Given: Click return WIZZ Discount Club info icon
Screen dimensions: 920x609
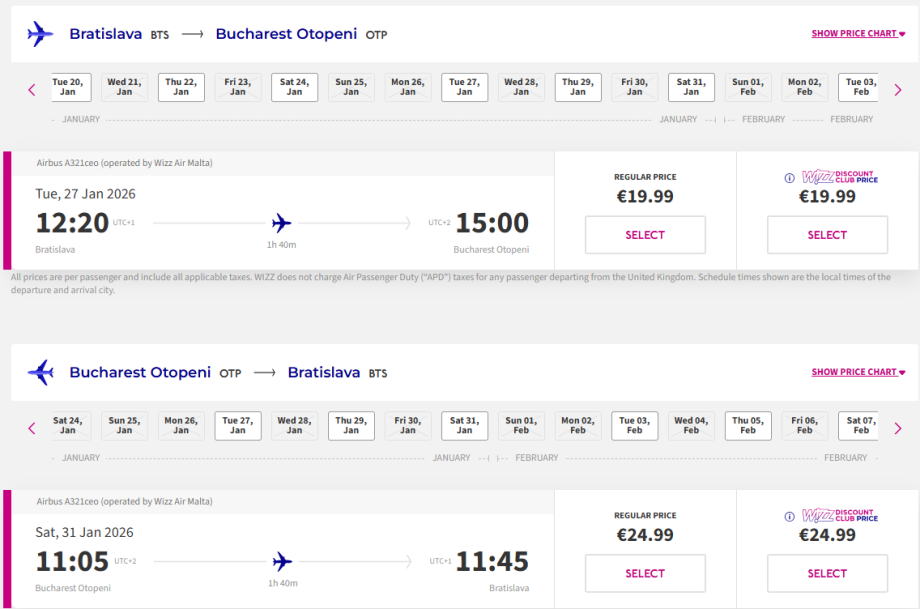Looking at the screenshot, I should coord(790,516).
